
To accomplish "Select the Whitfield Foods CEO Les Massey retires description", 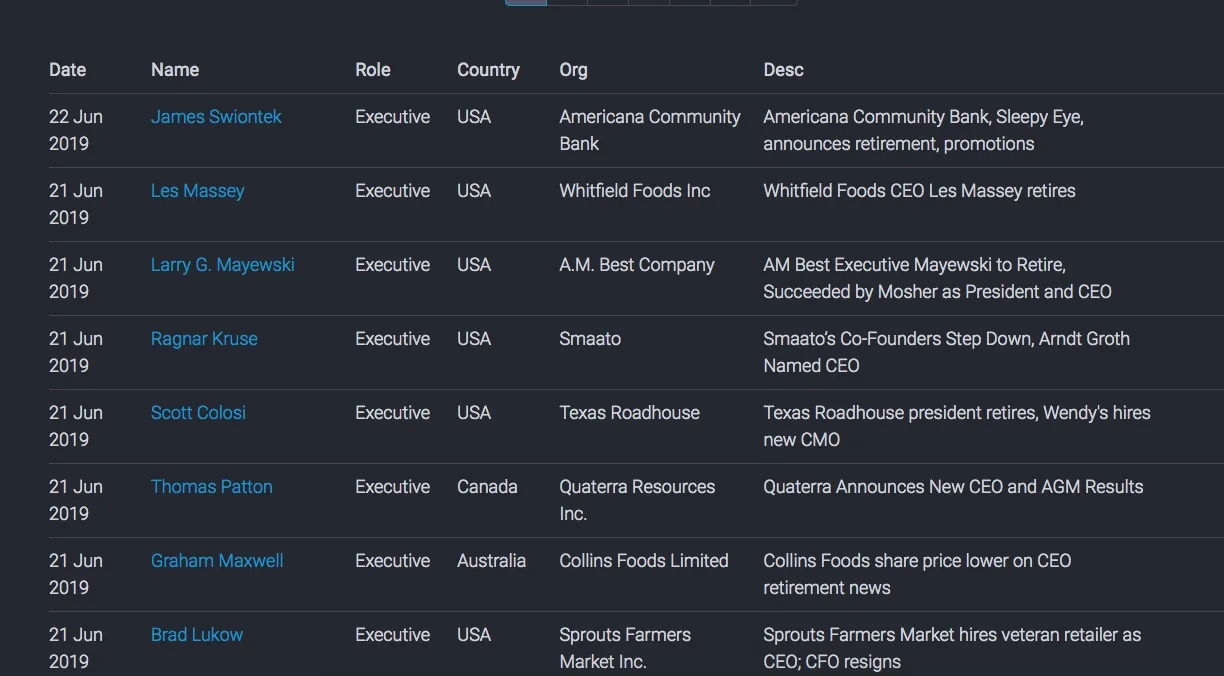I will (x=919, y=191).
